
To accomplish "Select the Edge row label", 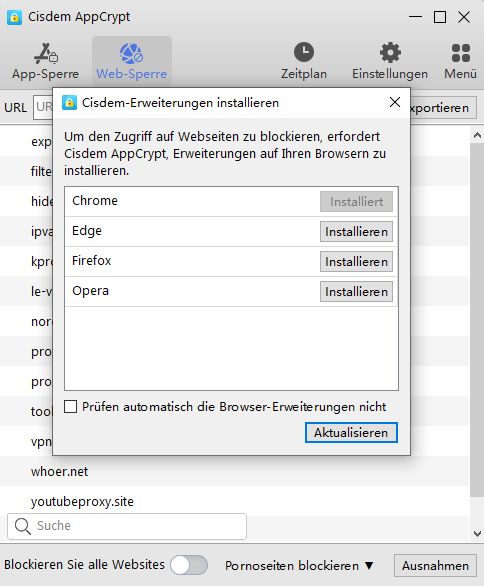I will [87, 231].
